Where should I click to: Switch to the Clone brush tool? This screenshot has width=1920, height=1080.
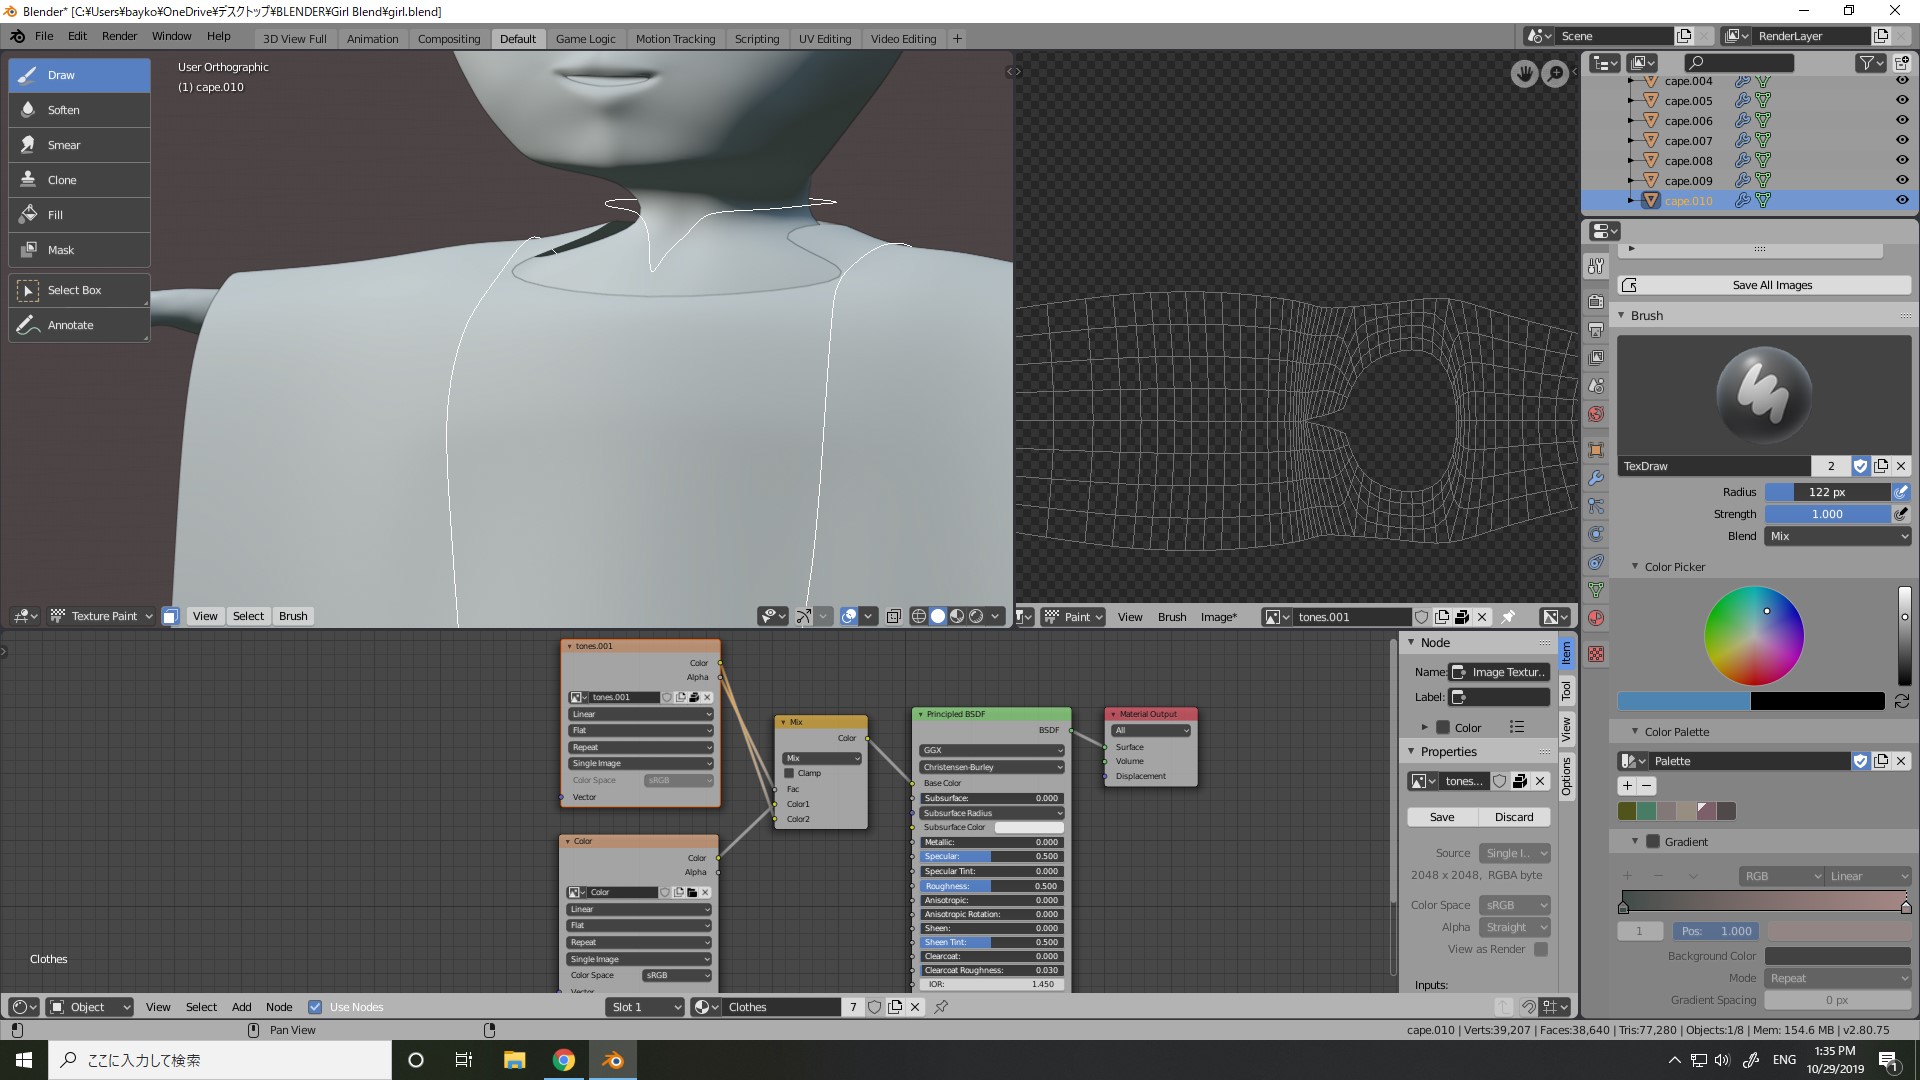click(x=78, y=179)
